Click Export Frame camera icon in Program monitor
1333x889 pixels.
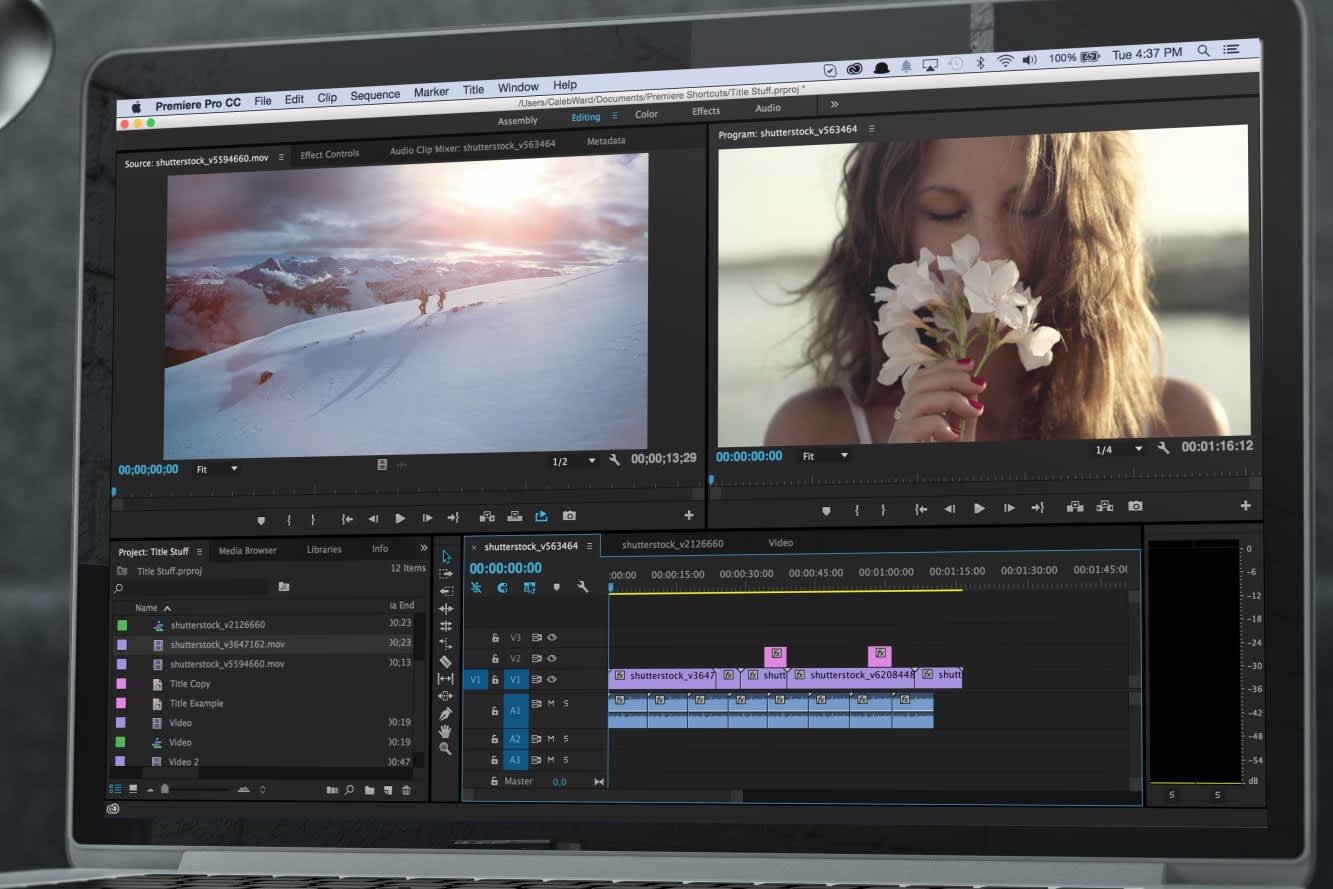click(1135, 507)
